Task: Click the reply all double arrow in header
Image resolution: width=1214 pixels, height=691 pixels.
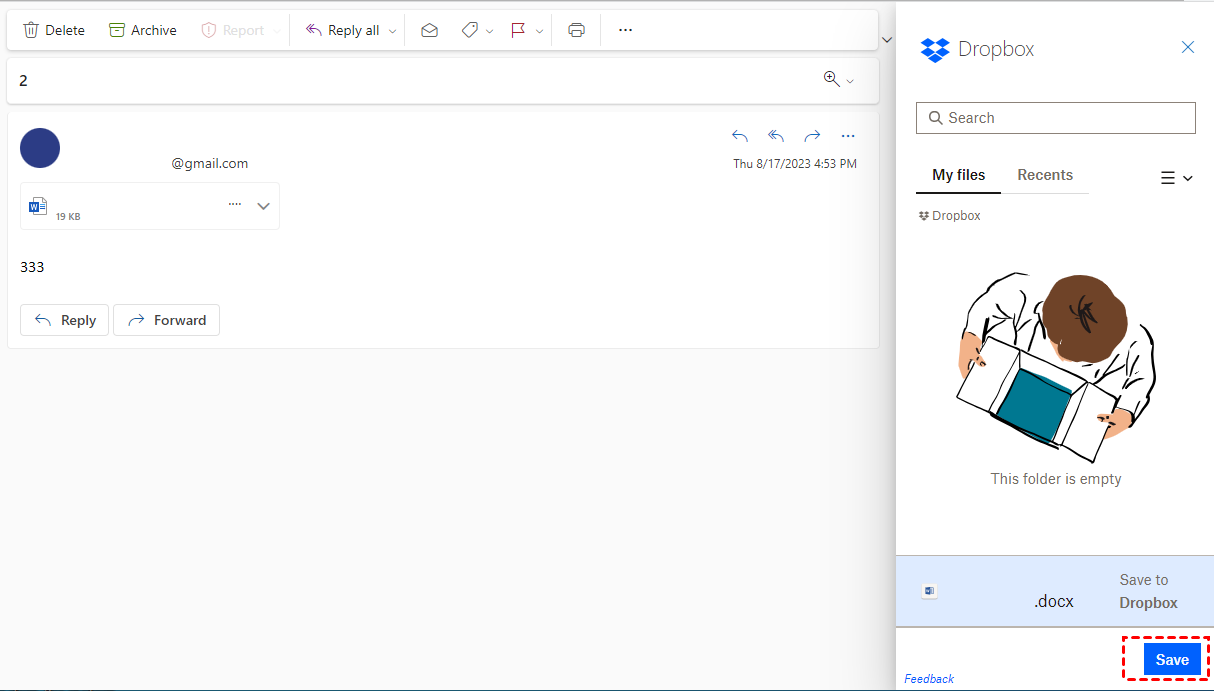Action: tap(776, 136)
